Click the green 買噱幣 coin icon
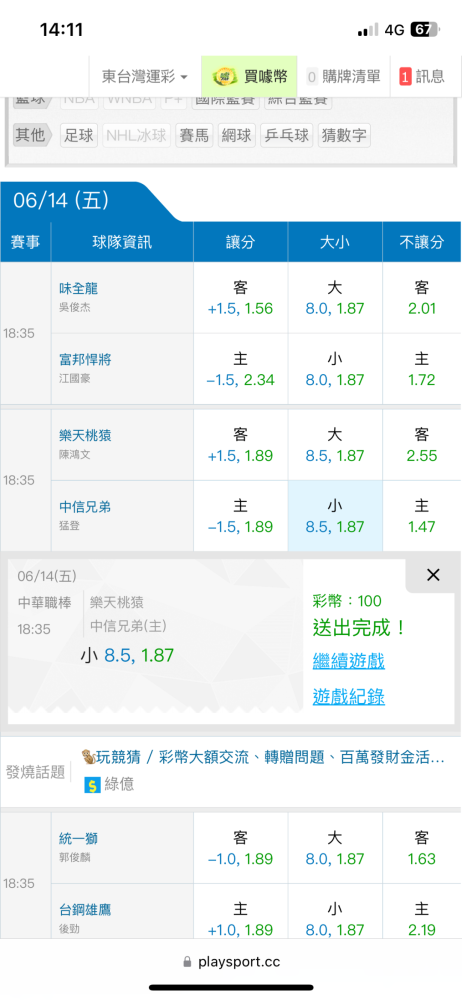Image resolution: width=462 pixels, height=1000 pixels. (x=224, y=77)
